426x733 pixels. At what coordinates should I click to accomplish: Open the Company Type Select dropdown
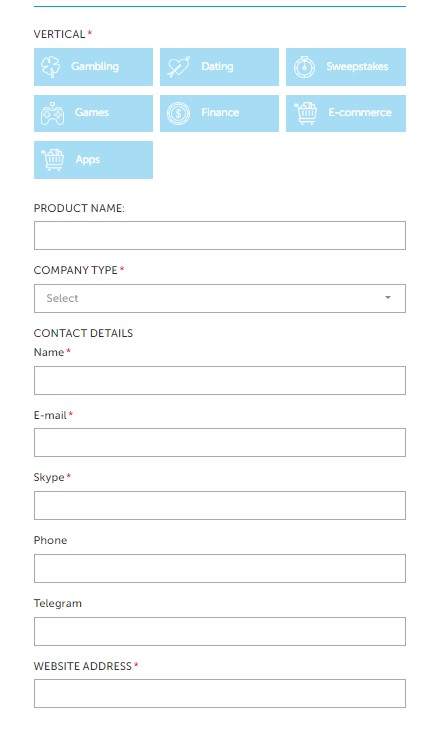[x=220, y=298]
